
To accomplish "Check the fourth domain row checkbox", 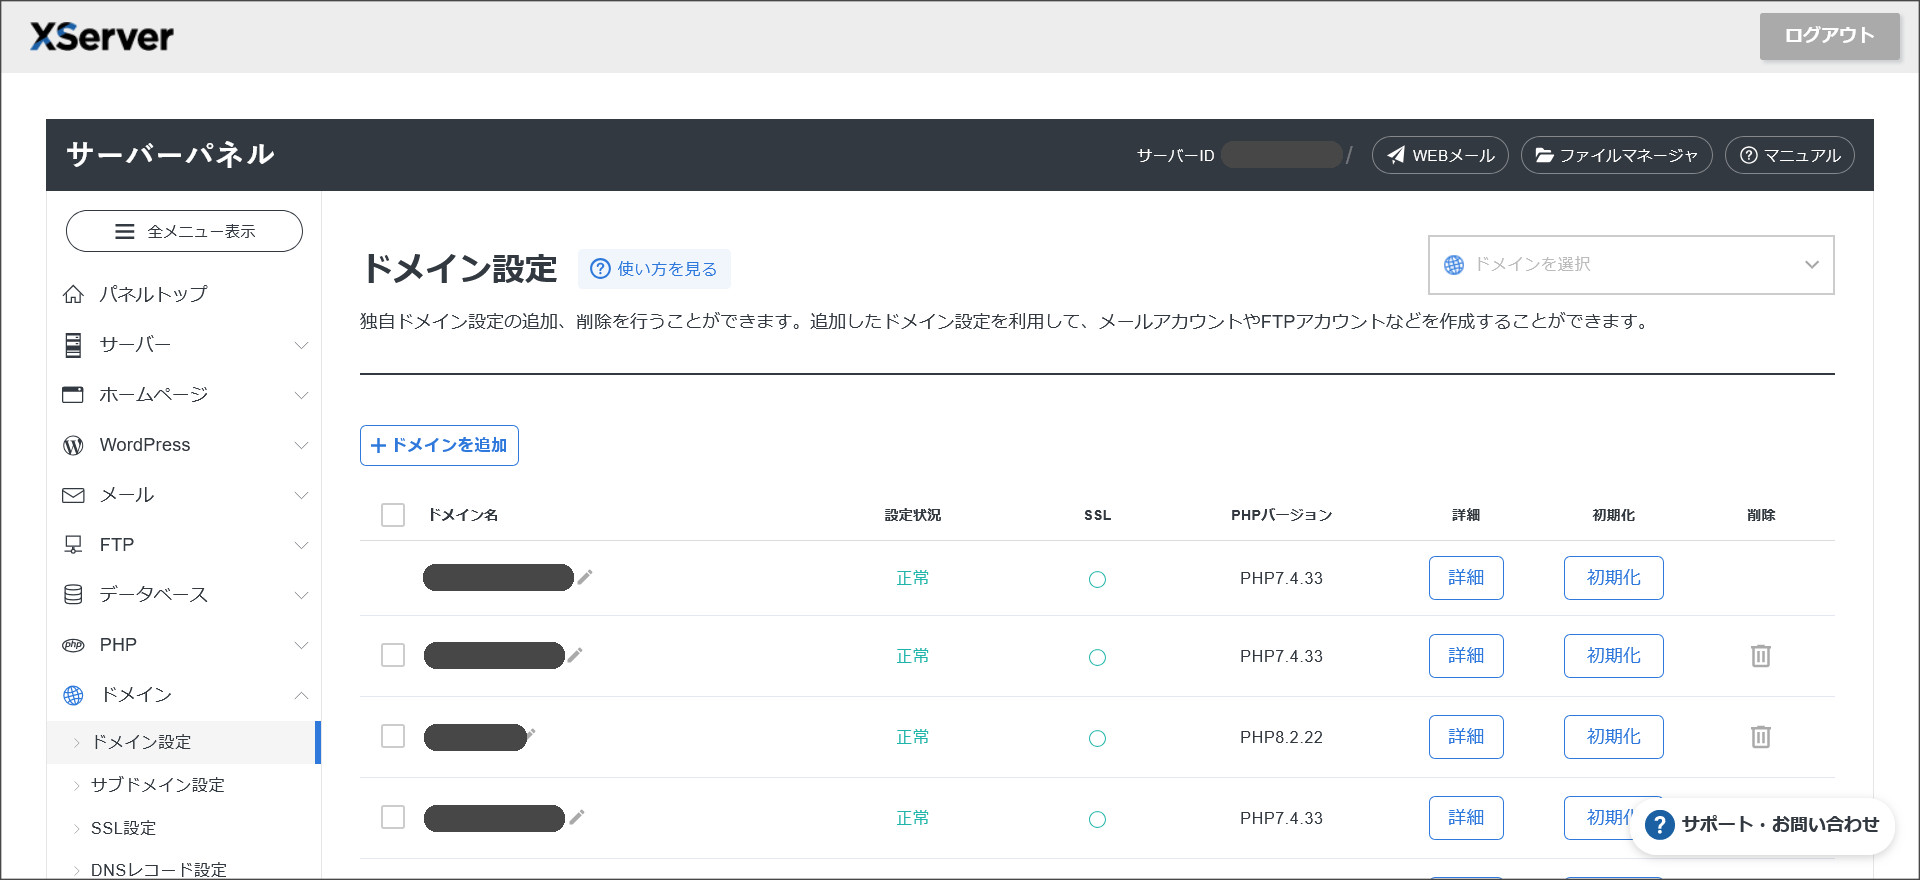I will pos(393,817).
